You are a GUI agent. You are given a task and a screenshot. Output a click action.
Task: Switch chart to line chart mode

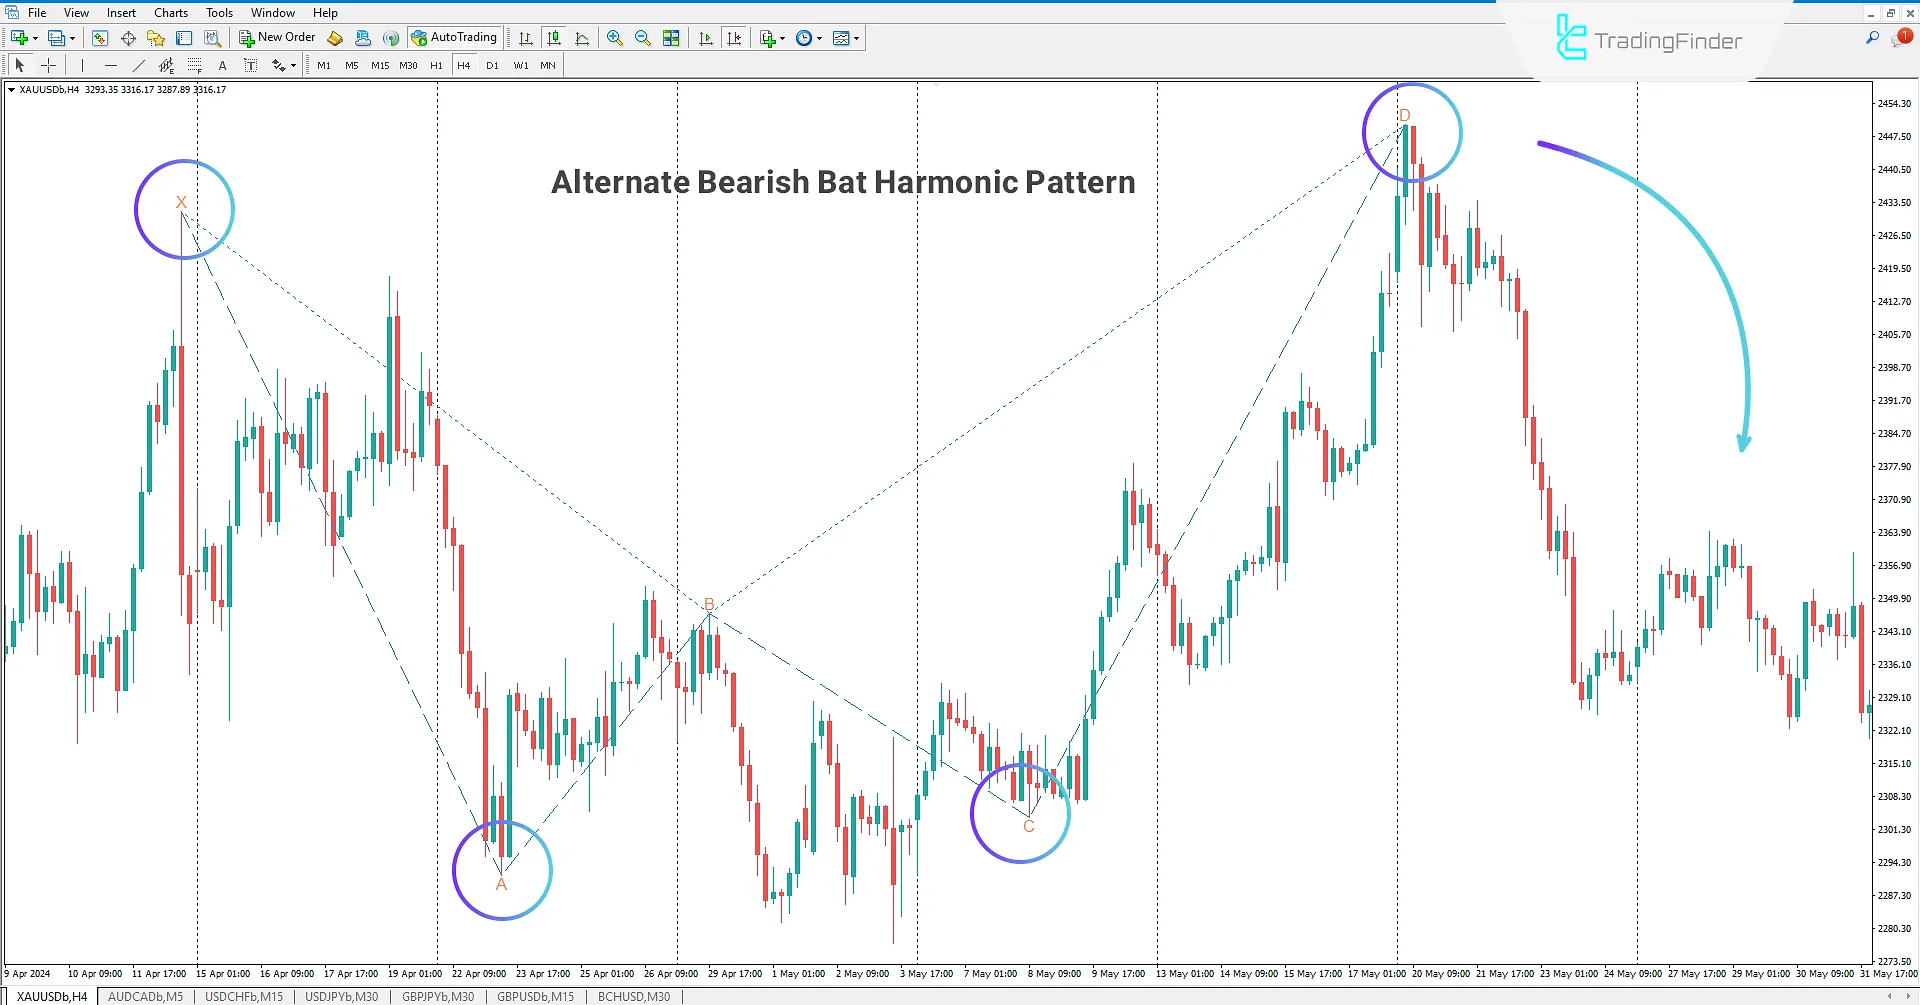point(583,38)
